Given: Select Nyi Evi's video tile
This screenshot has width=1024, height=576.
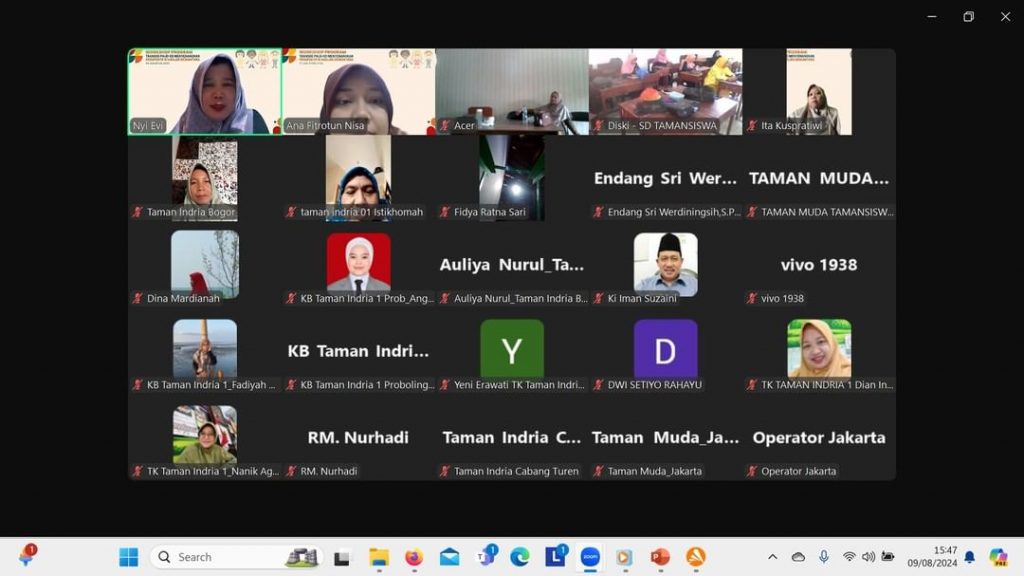Looking at the screenshot, I should click(x=204, y=92).
